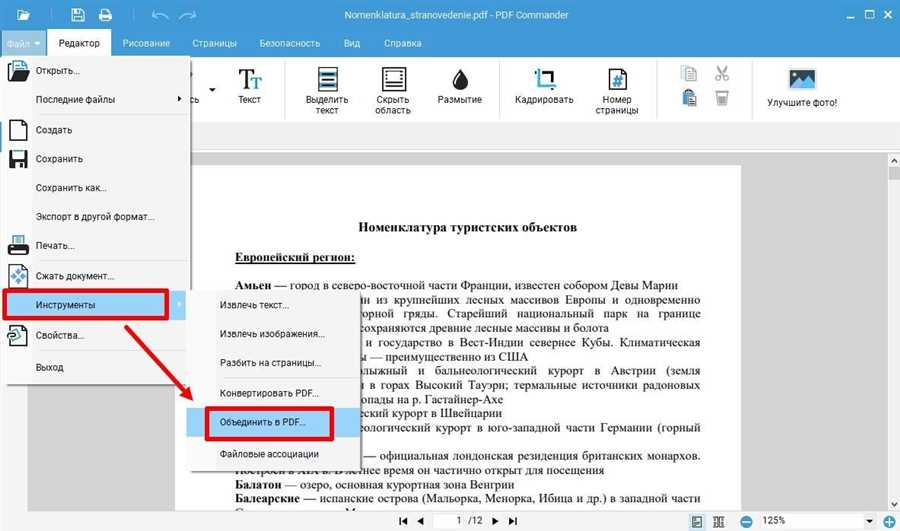This screenshot has width=900, height=531.
Task: Click the Улучшите фото! image icon
Action: pyautogui.click(x=802, y=79)
